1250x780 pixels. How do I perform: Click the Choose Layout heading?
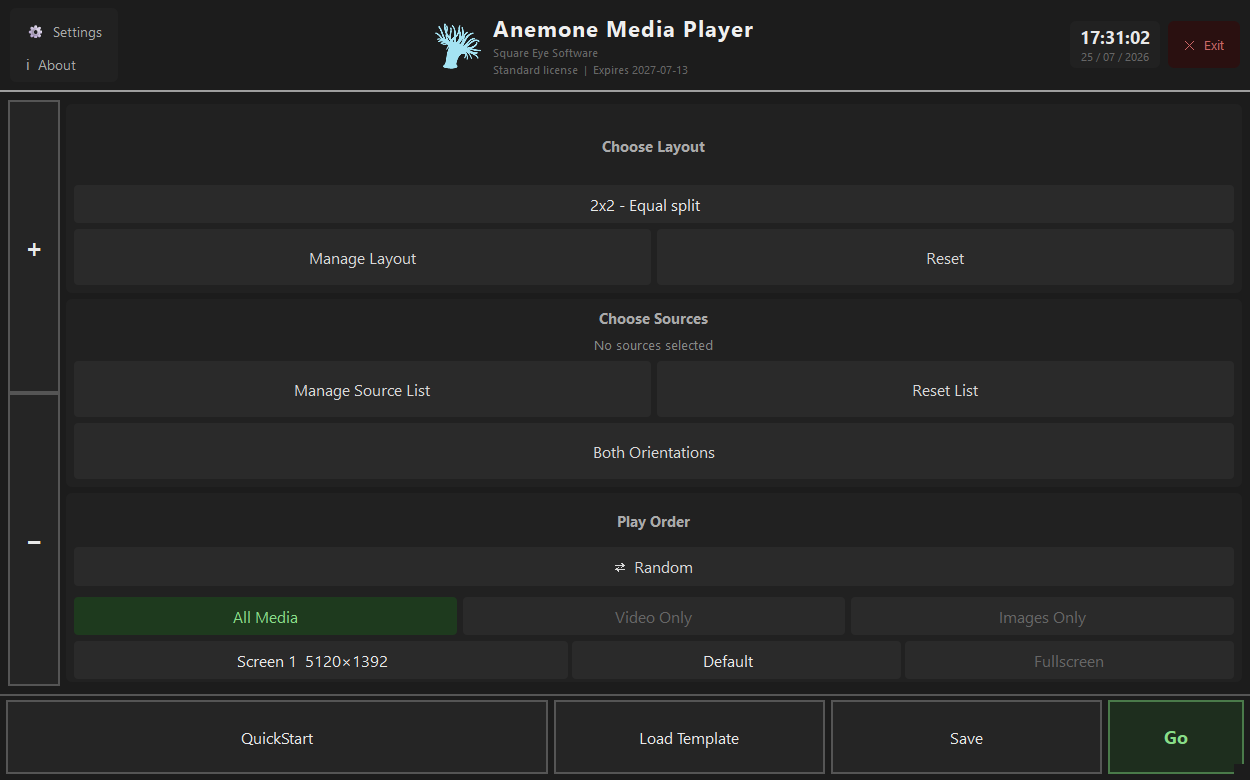point(653,147)
